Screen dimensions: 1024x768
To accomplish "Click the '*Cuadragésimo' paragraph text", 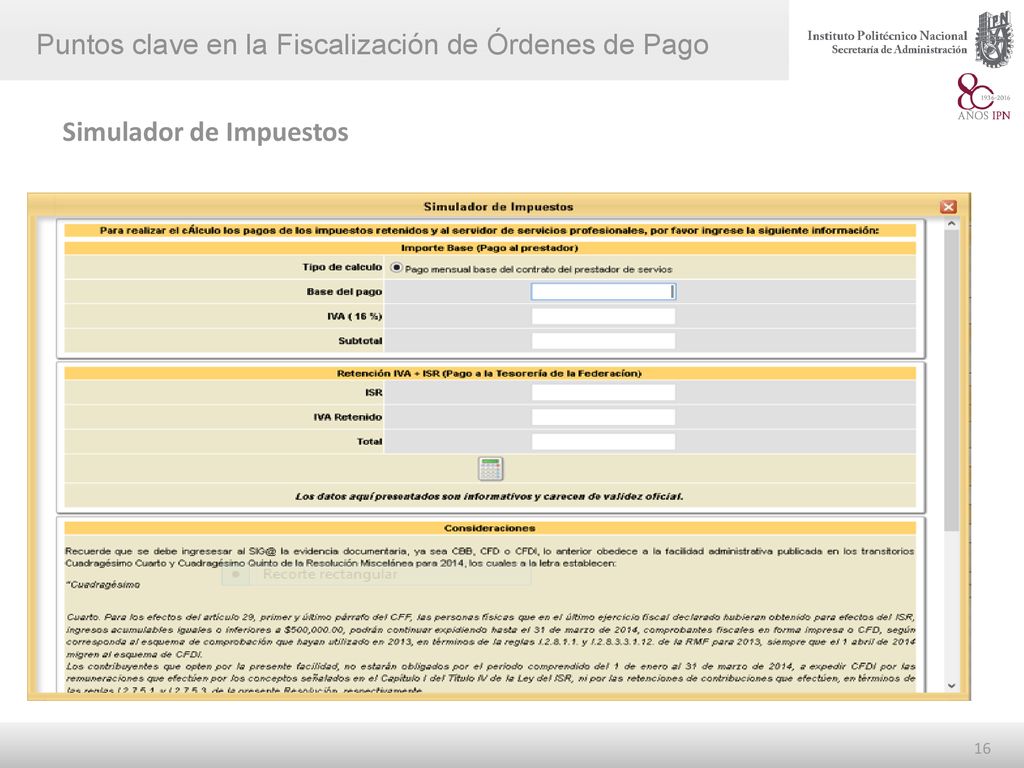I will click(x=103, y=585).
